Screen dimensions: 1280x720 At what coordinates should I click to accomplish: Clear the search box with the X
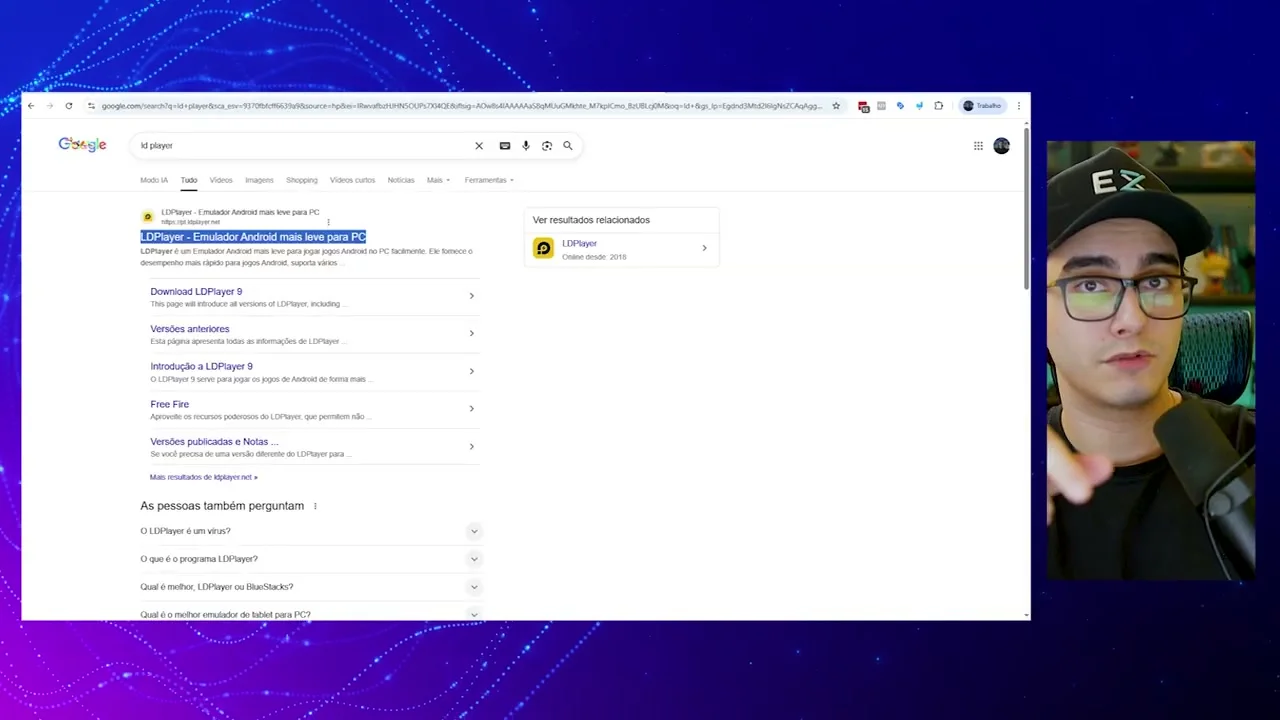(479, 146)
